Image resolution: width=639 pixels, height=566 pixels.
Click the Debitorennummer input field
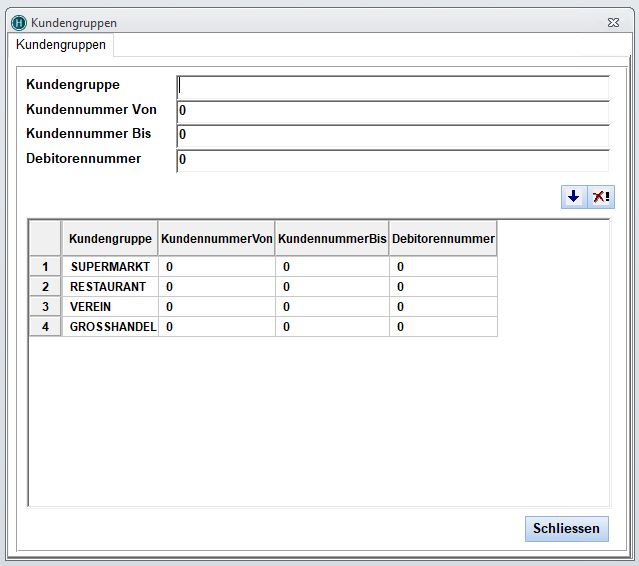click(x=392, y=160)
